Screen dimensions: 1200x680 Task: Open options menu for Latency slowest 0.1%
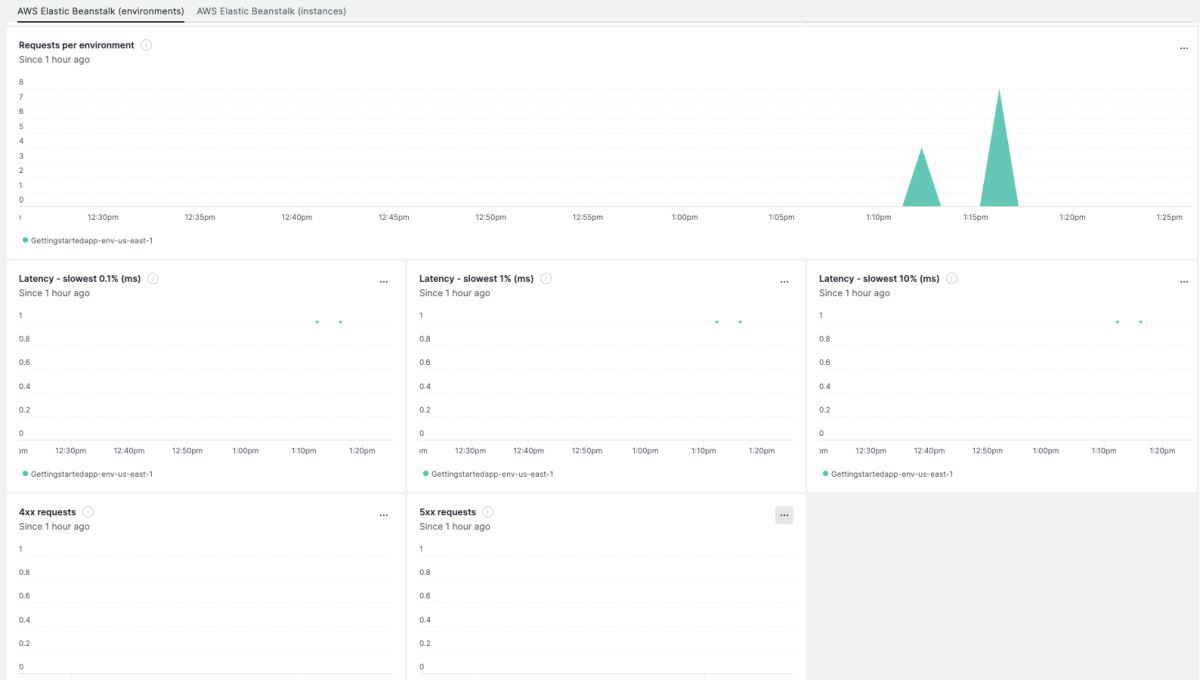[384, 282]
